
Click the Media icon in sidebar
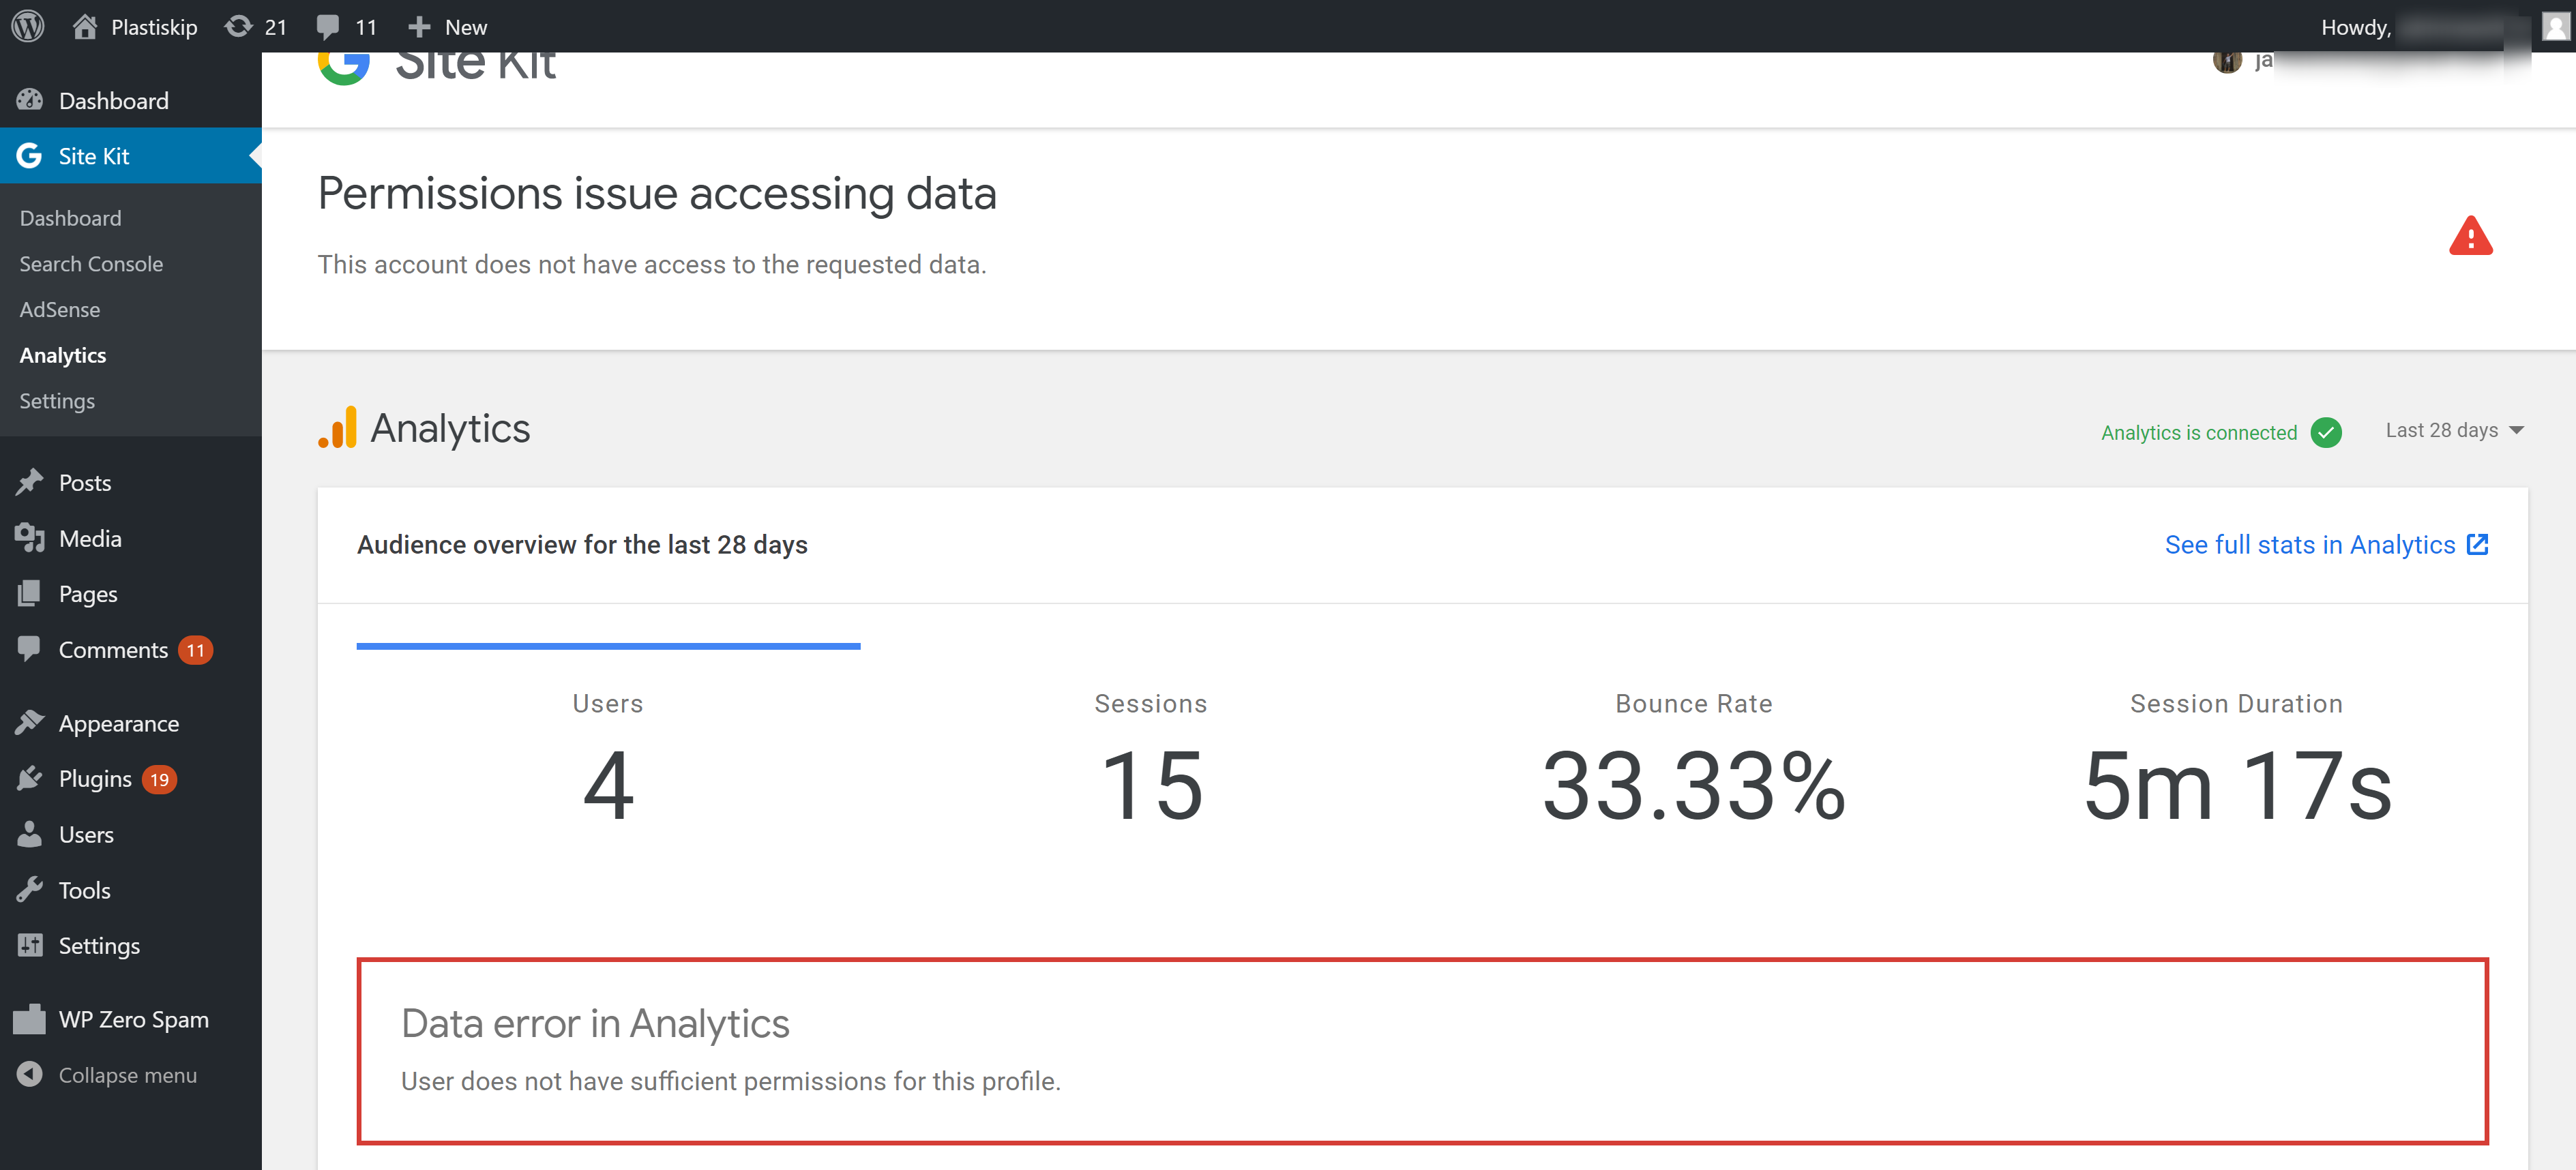(30, 538)
